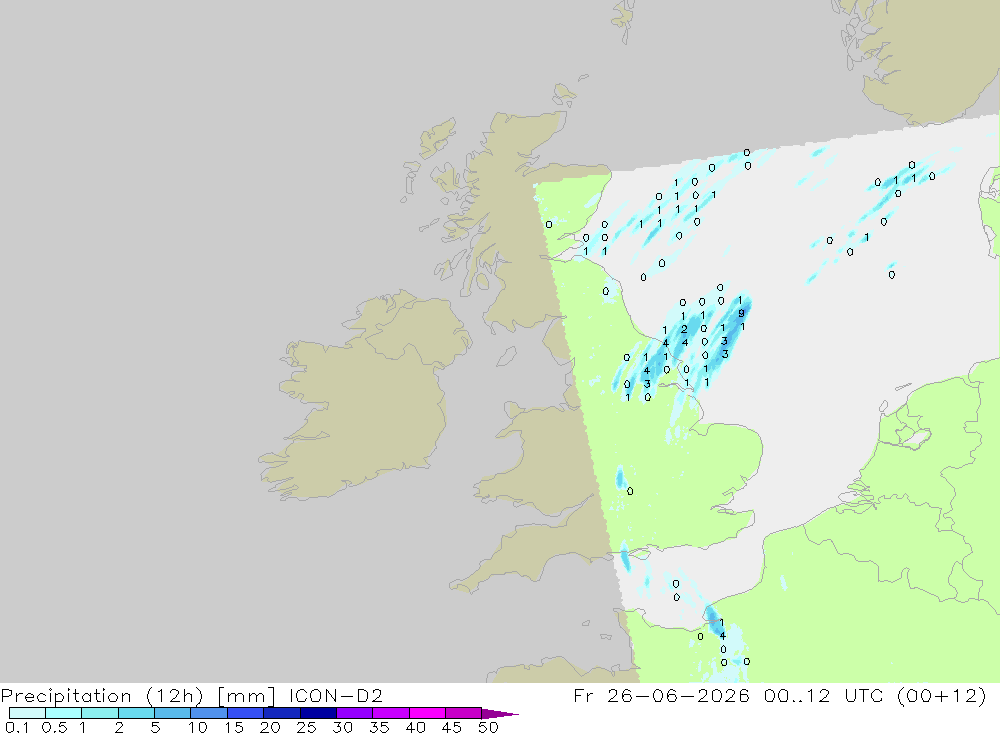Click the '9' precipitation value over the North Sea
1000x733 pixels.
point(741,313)
